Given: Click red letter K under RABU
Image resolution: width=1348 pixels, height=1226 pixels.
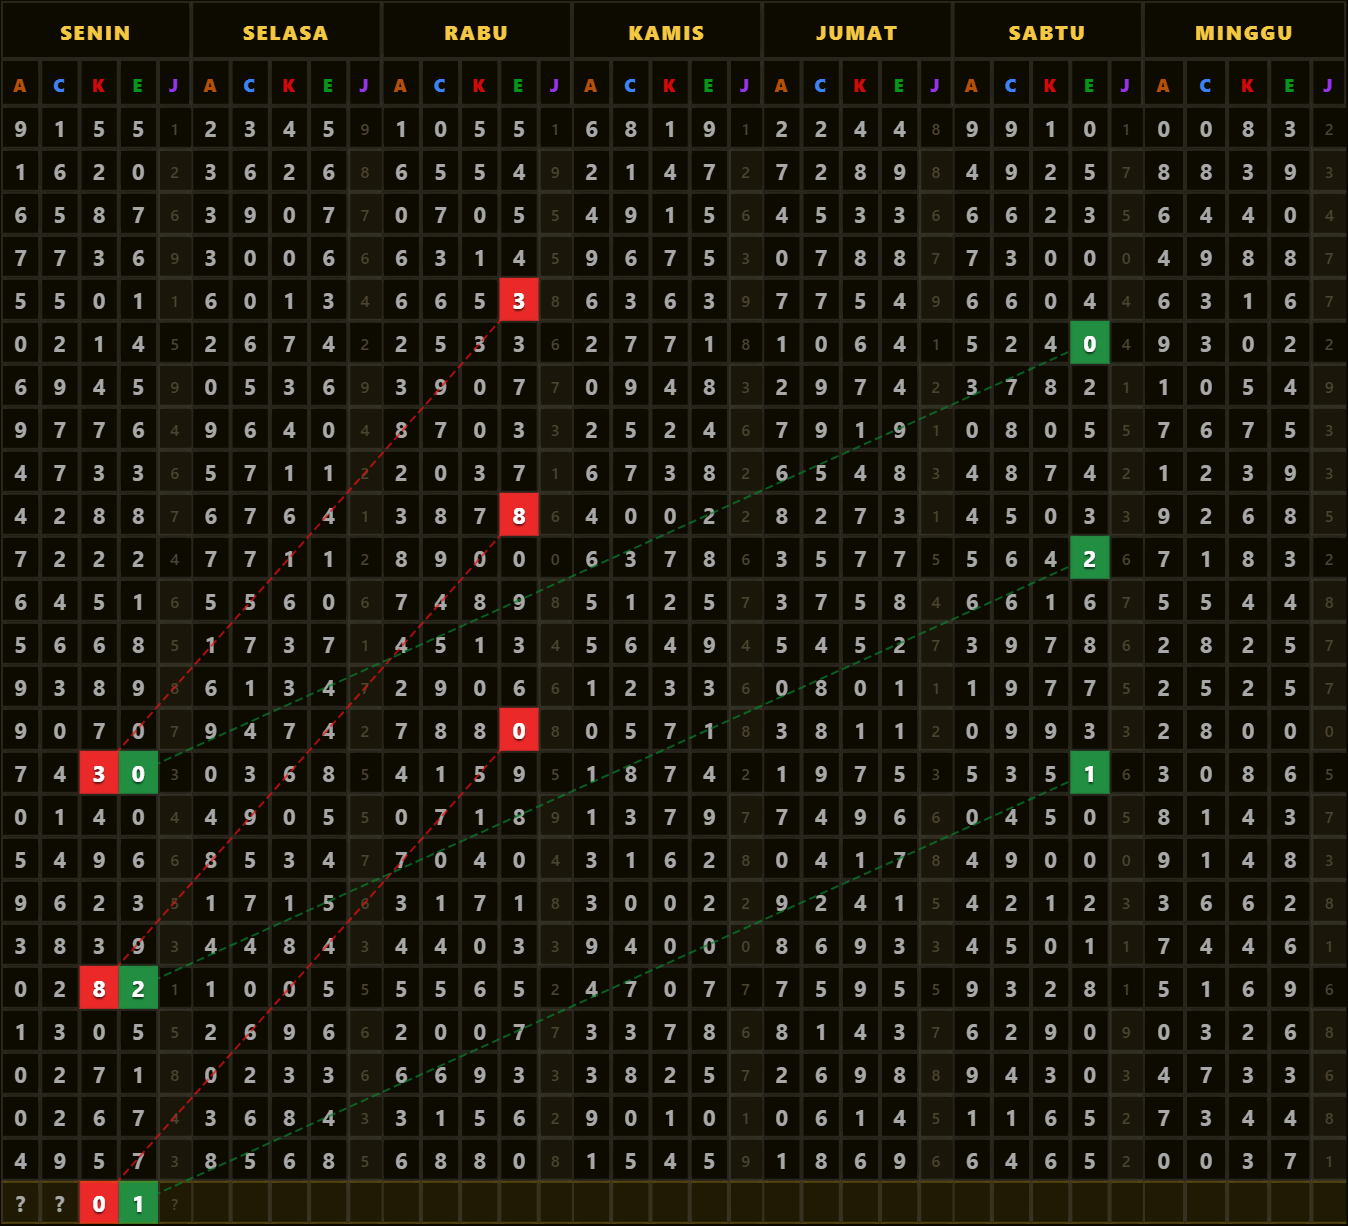Looking at the screenshot, I should pyautogui.click(x=479, y=86).
